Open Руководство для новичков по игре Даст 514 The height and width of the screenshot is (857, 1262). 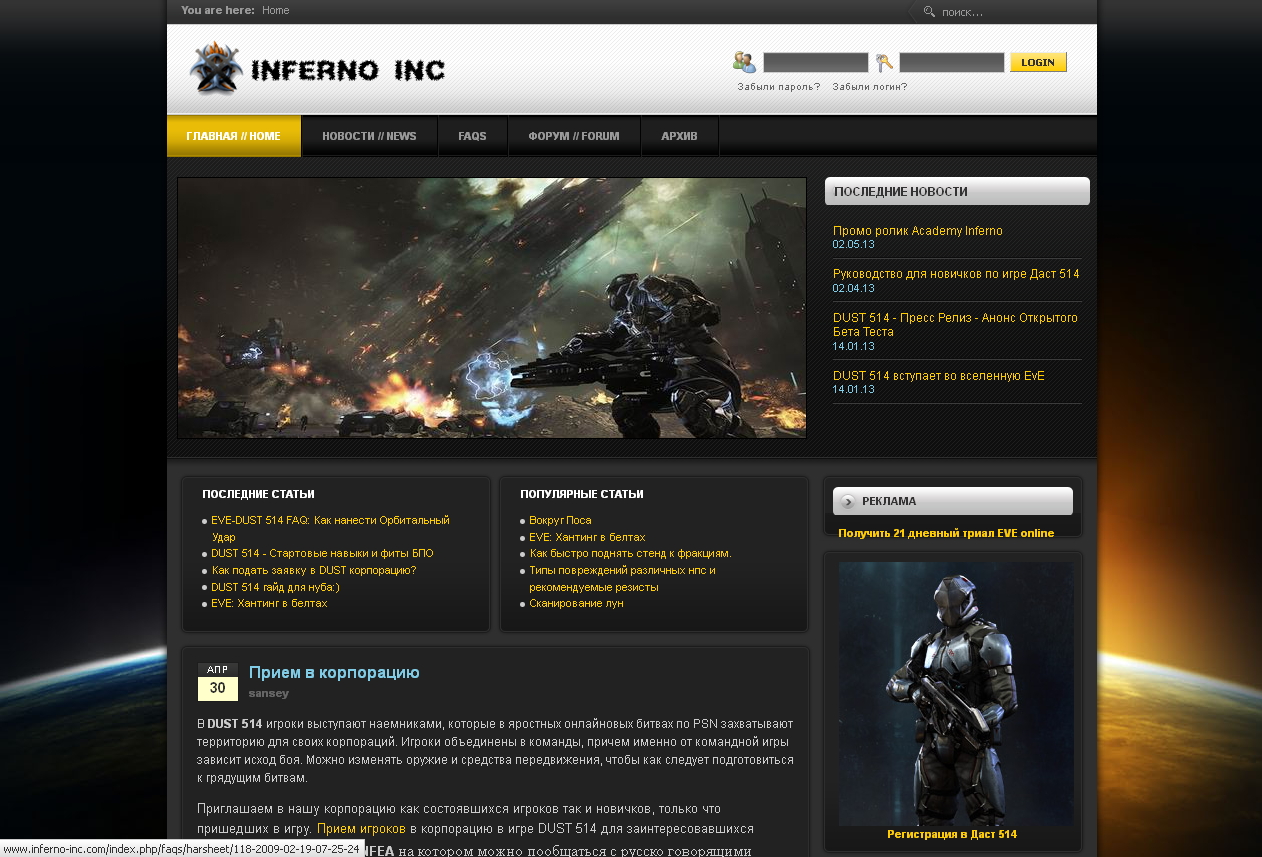956,274
